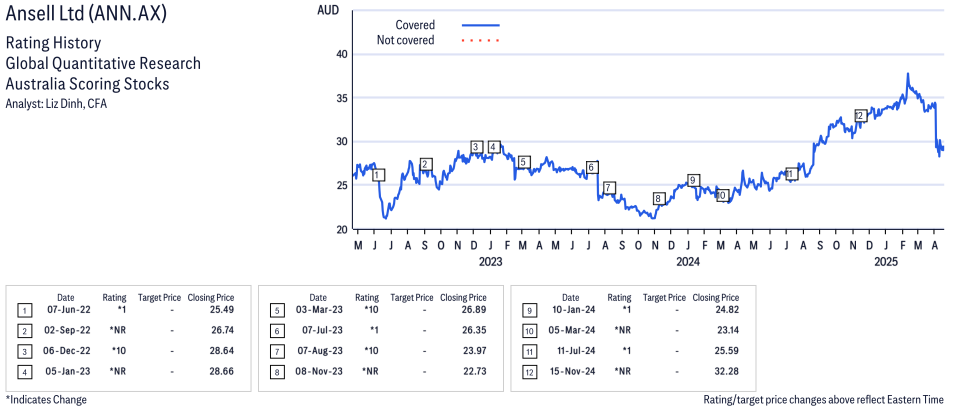The height and width of the screenshot is (407, 955).
Task: Click the boxed number 3 in the table
Action: click(24, 352)
